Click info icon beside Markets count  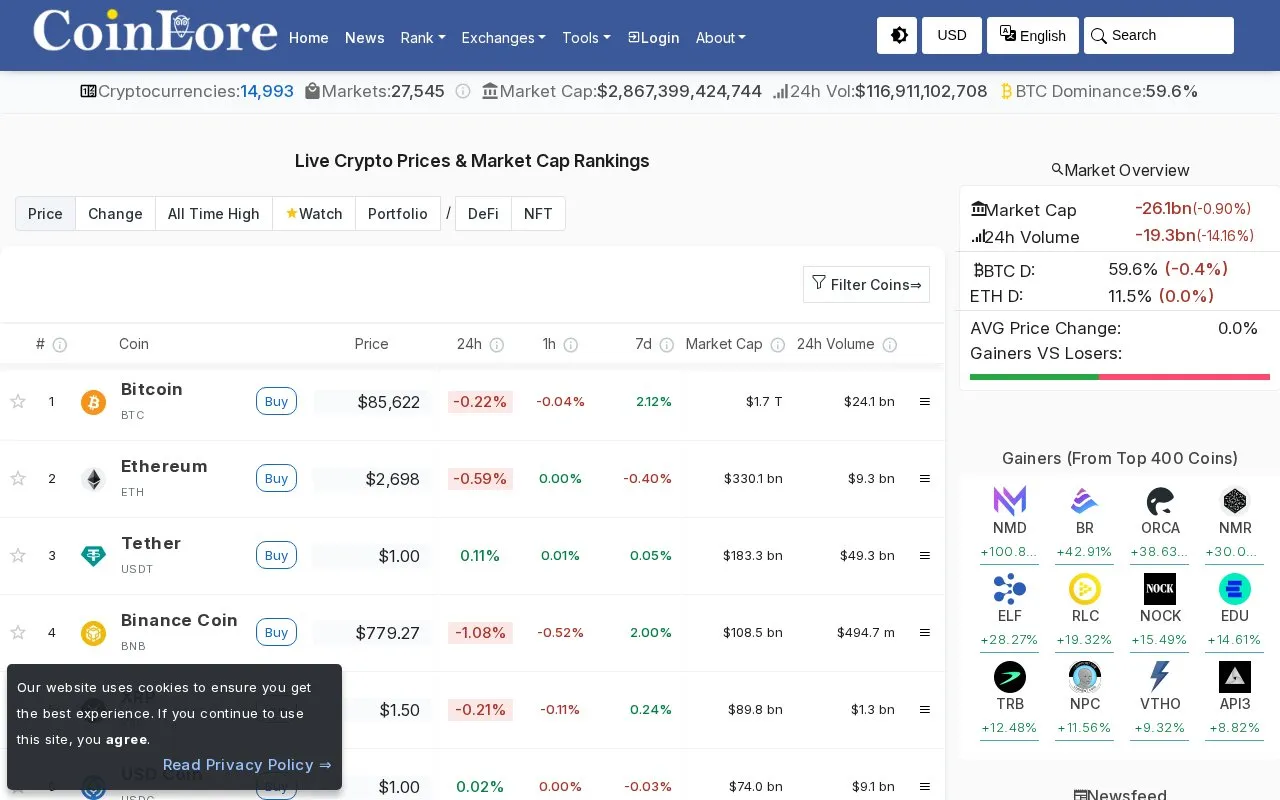point(463,91)
